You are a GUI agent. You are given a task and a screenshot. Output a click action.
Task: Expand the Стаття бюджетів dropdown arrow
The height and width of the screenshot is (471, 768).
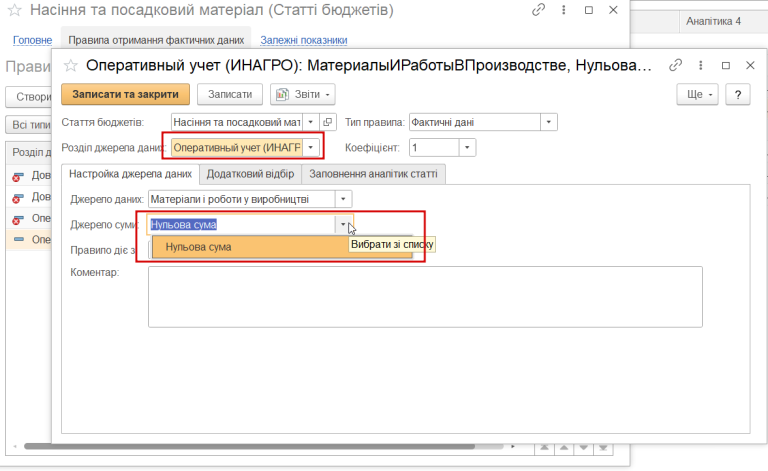[x=311, y=122]
